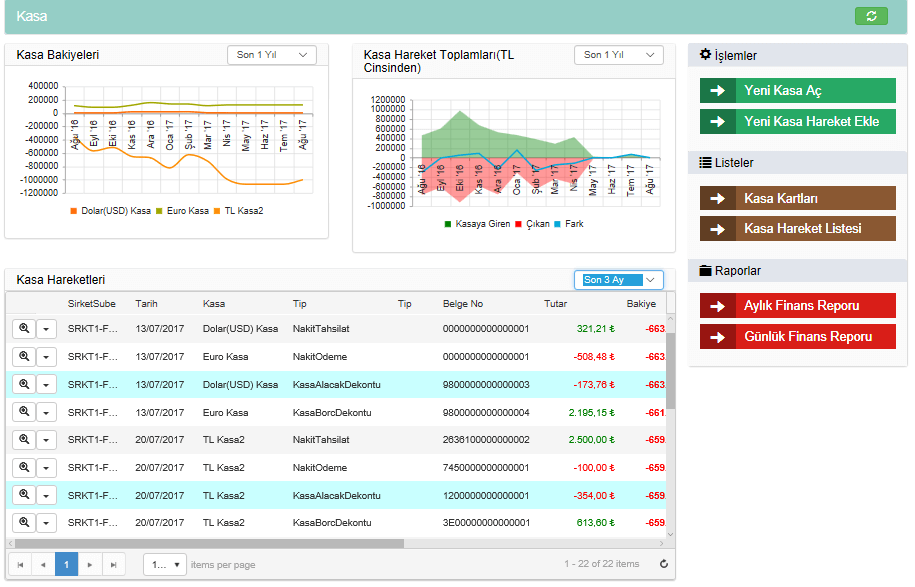Click the table's vertical scrollbar
915x587 pixels.
(x=670, y=370)
